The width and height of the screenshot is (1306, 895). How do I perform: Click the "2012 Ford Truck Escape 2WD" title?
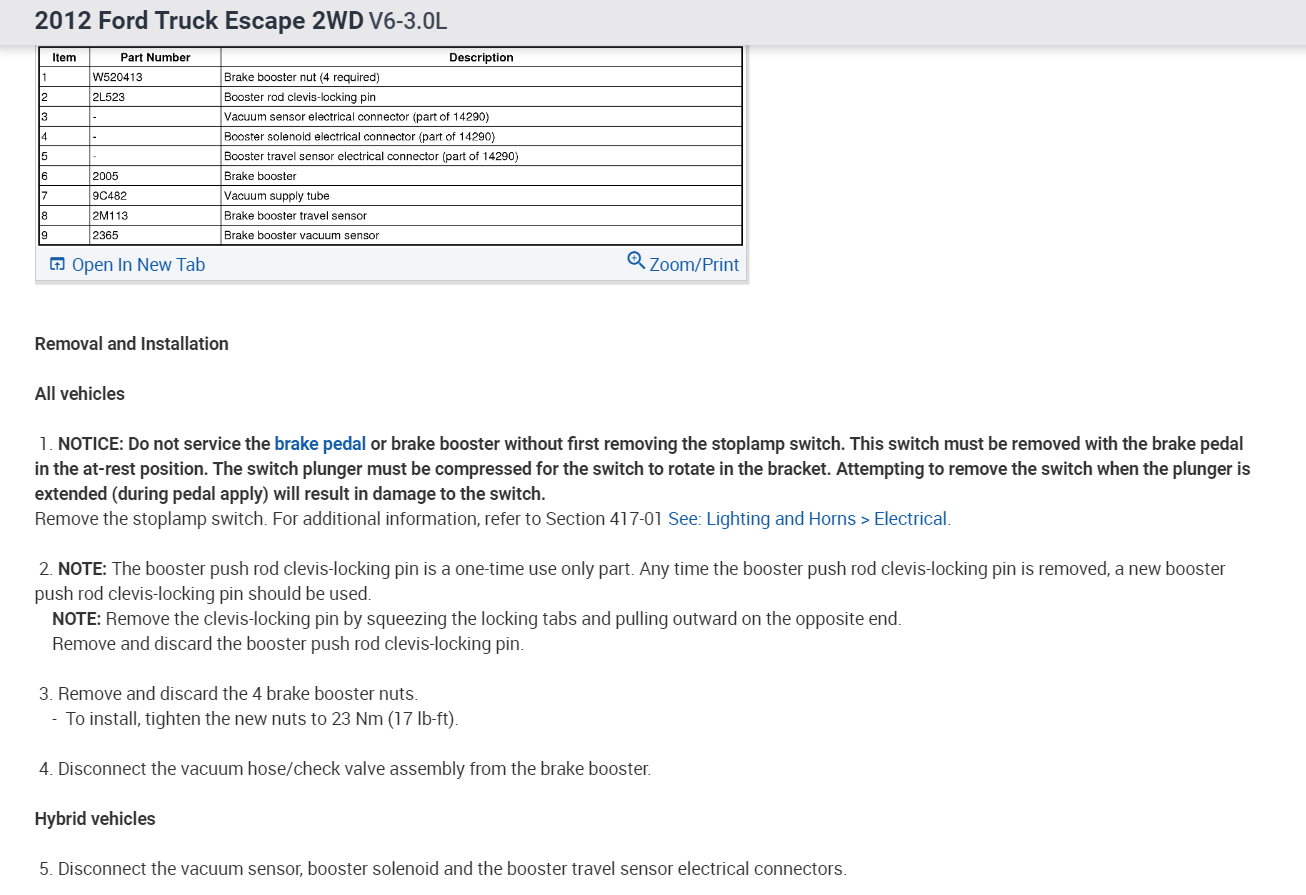[x=199, y=21]
